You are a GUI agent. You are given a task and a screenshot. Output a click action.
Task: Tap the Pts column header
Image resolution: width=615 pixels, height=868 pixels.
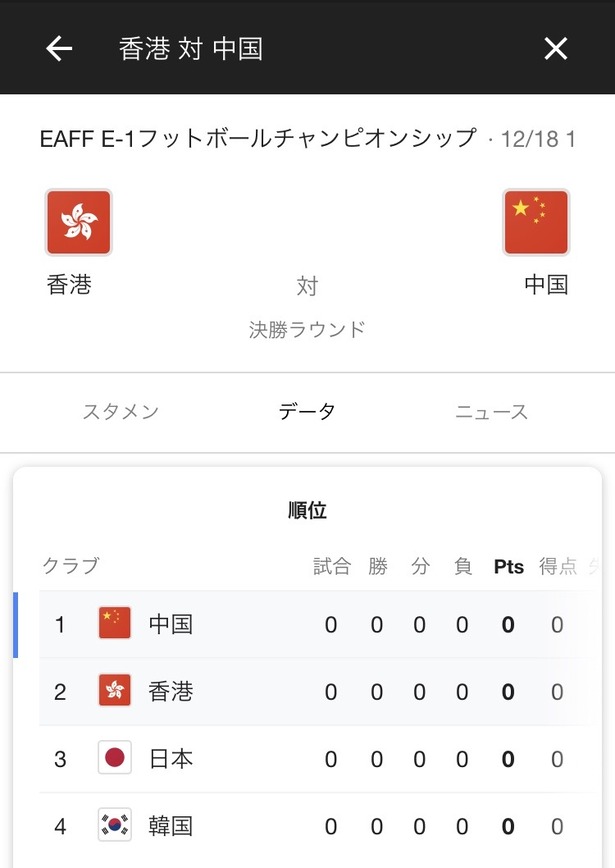coord(509,567)
